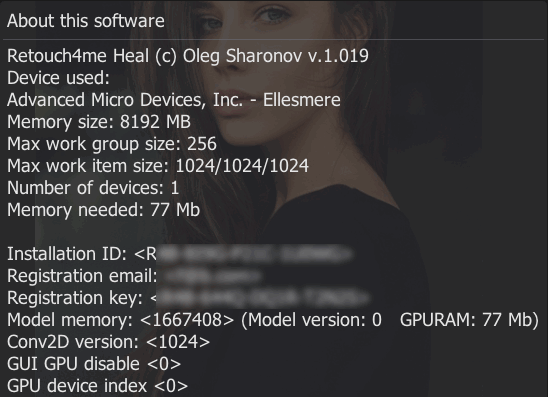Select Memory needed 77 Mb text
Screen dimensions: 548x397
[x=103, y=210]
